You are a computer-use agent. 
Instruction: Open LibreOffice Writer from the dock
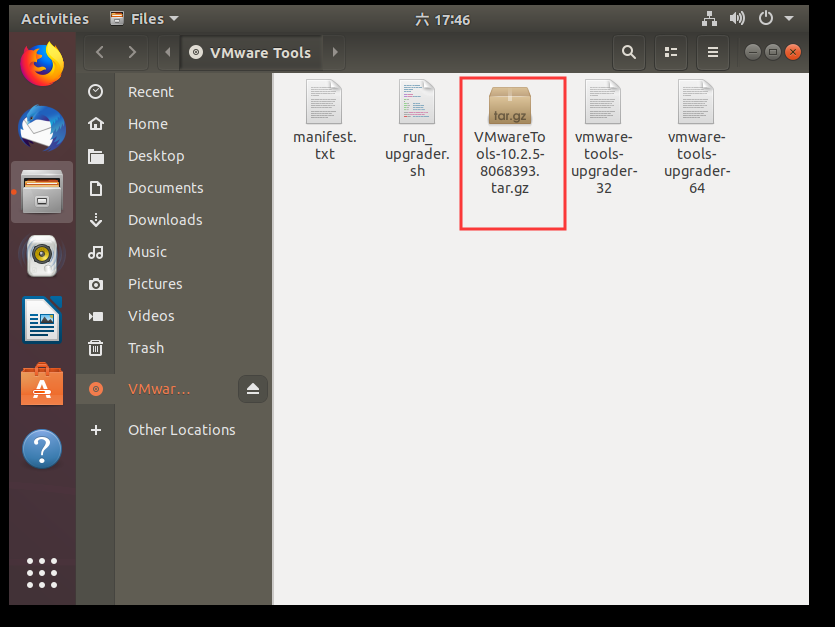[x=42, y=320]
